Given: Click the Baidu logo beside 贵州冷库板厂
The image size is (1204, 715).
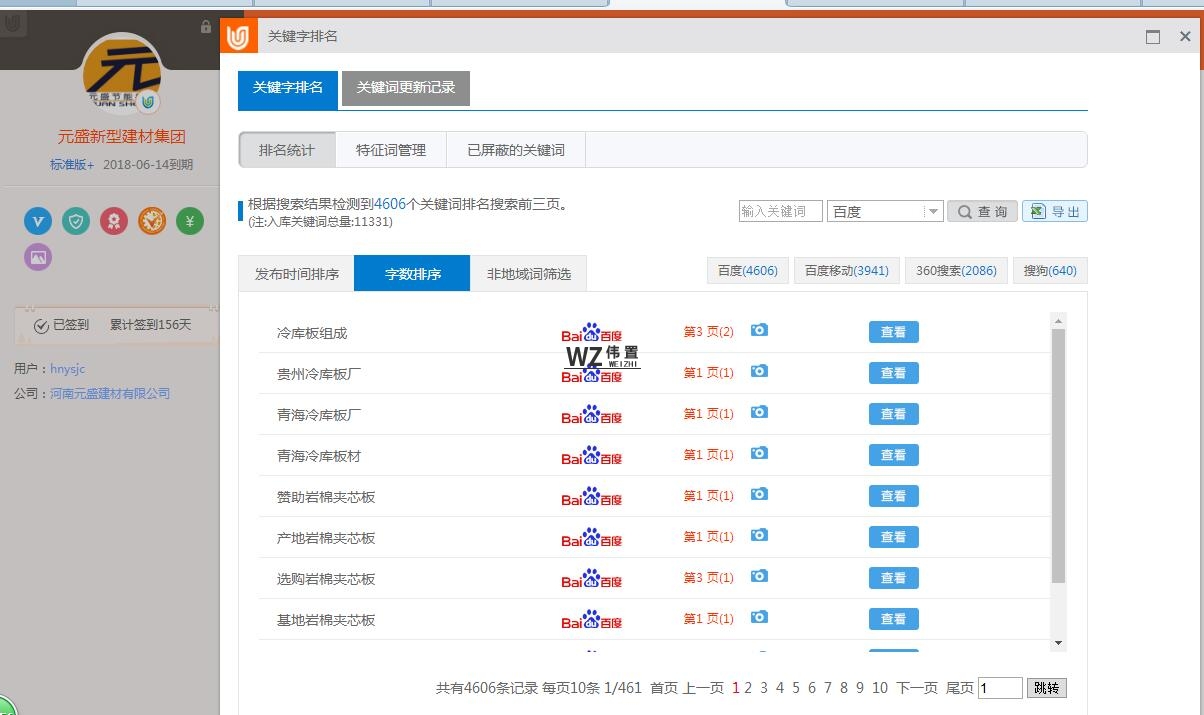Looking at the screenshot, I should 592,377.
